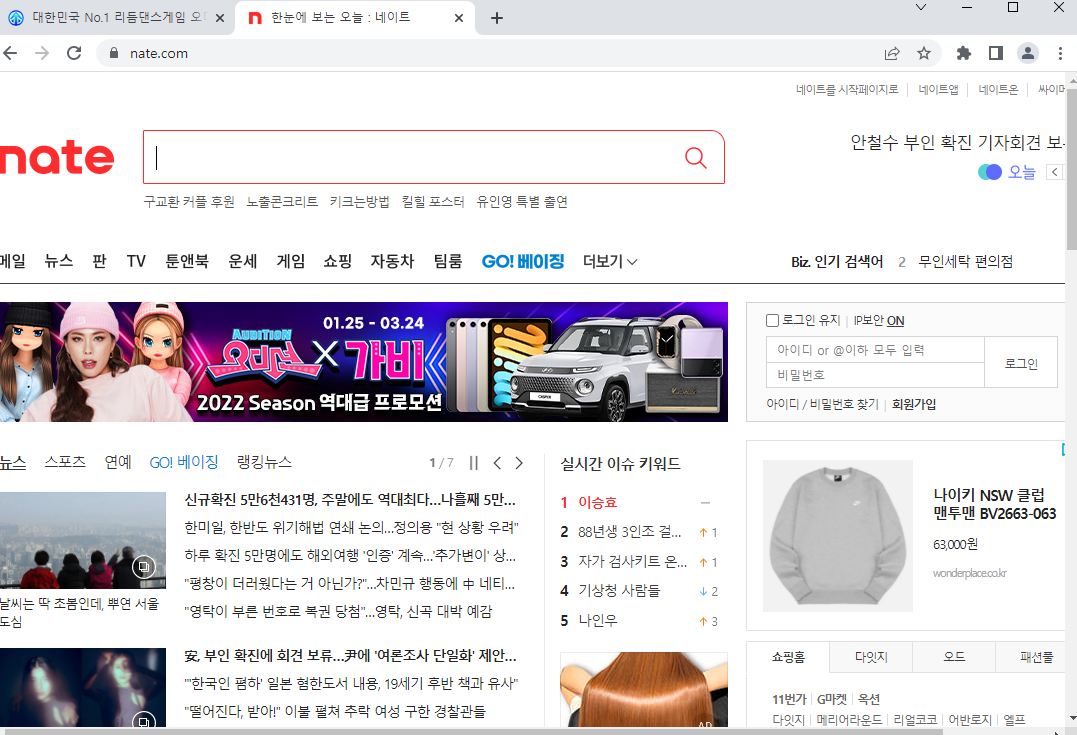Open the 게임 menu
This screenshot has height=735, width=1077.
[291, 261]
